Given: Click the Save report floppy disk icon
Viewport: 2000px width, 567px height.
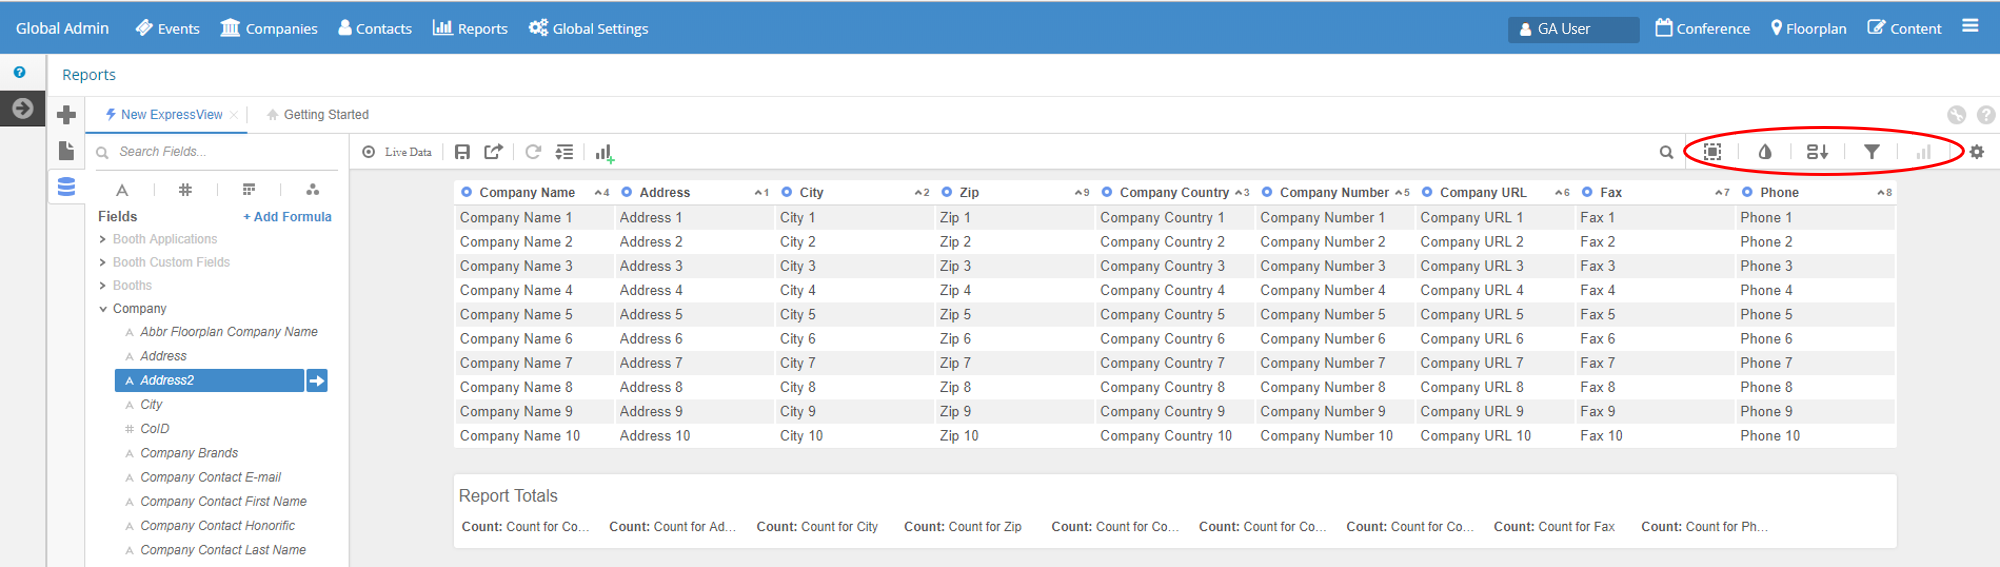Looking at the screenshot, I should pos(462,152).
